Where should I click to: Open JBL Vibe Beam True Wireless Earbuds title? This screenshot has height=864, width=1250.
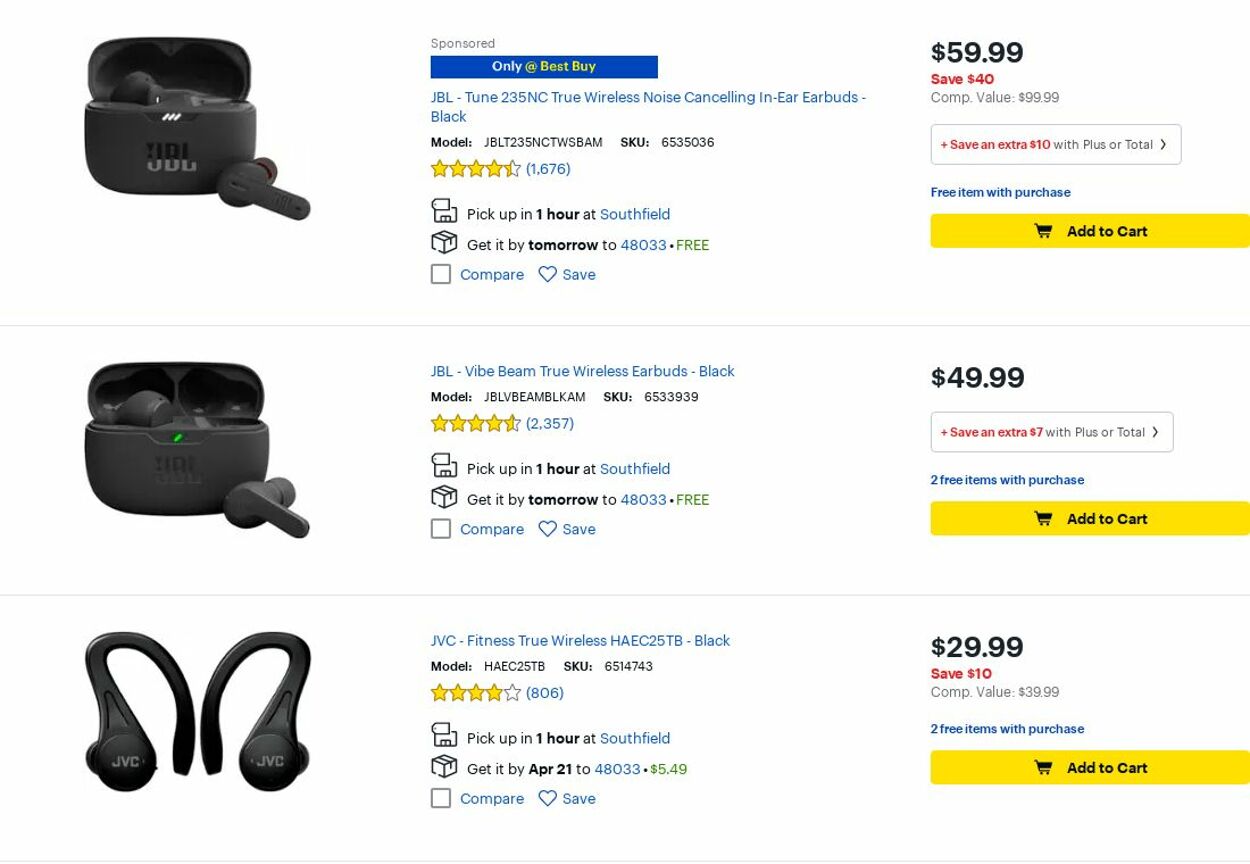(x=582, y=371)
